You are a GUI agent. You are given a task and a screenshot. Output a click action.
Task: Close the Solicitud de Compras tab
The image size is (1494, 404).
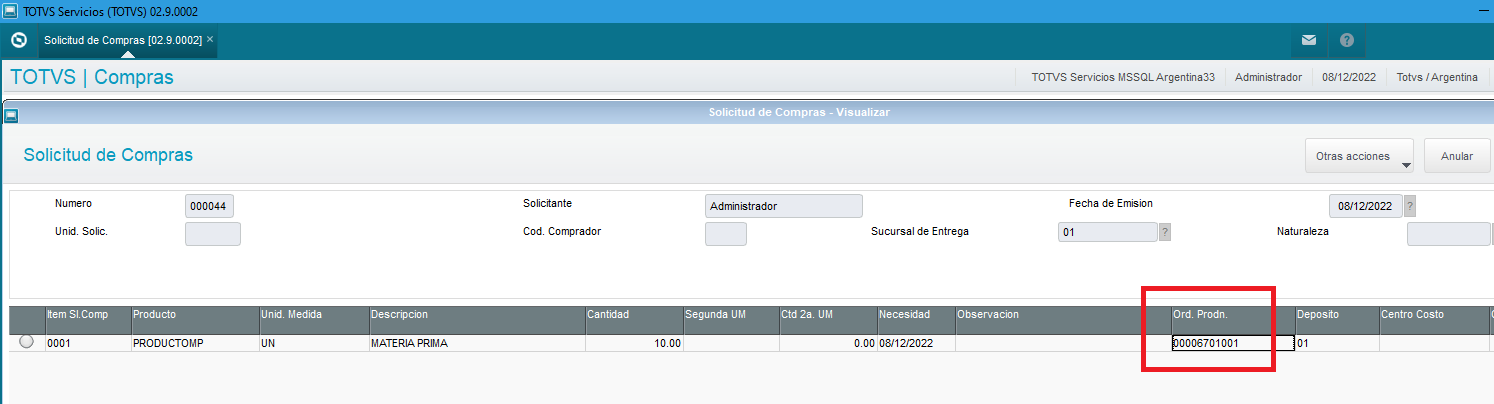pos(210,39)
